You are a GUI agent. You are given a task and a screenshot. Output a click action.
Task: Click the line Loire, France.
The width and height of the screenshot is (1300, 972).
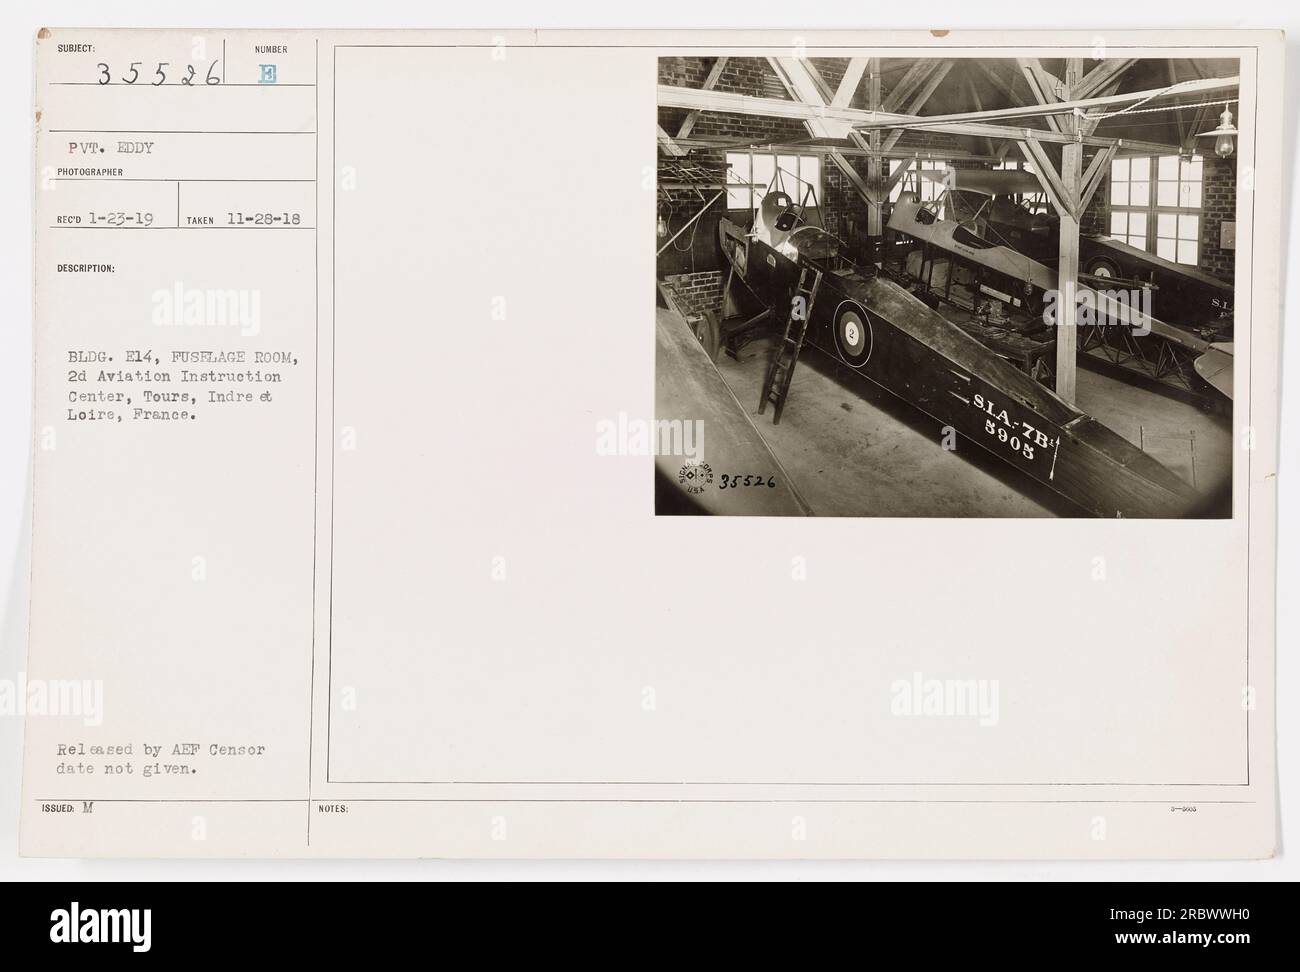coord(132,415)
